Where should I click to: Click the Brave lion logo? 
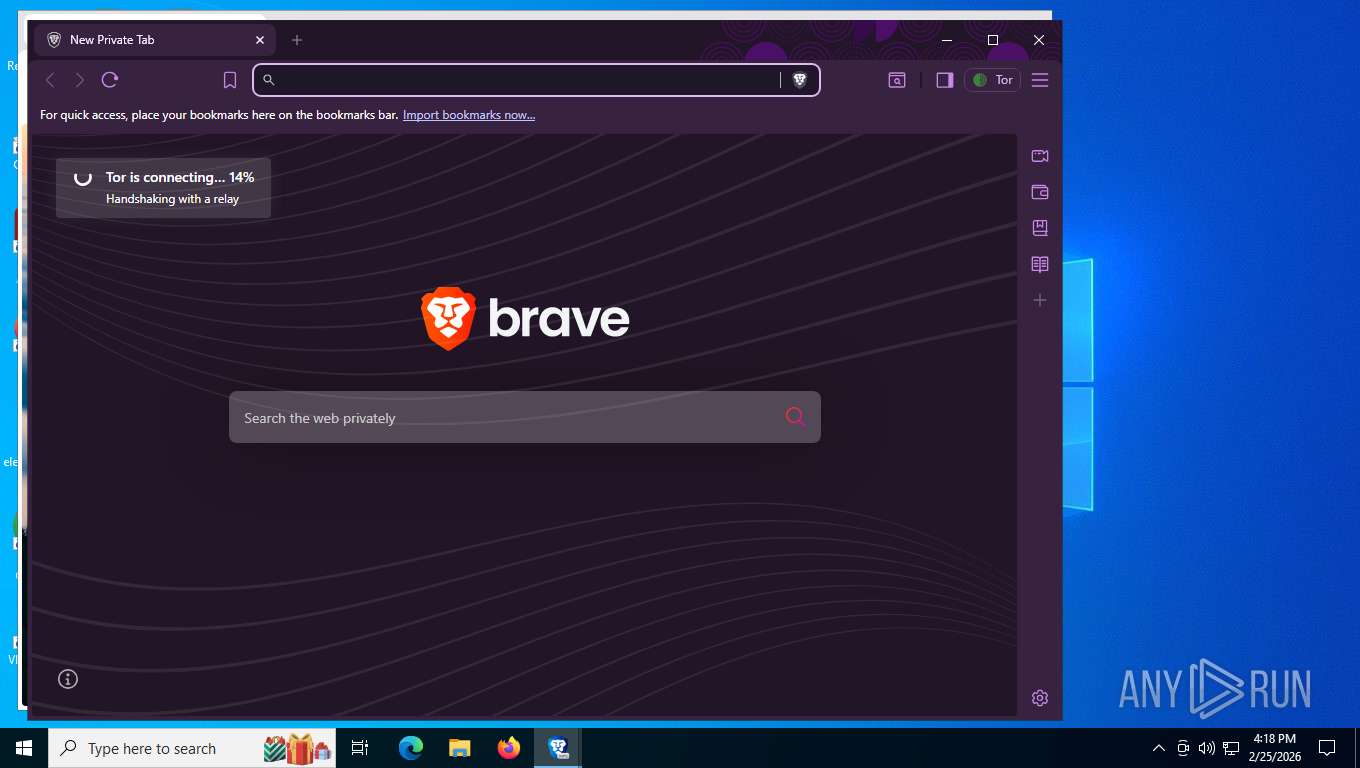coord(447,318)
